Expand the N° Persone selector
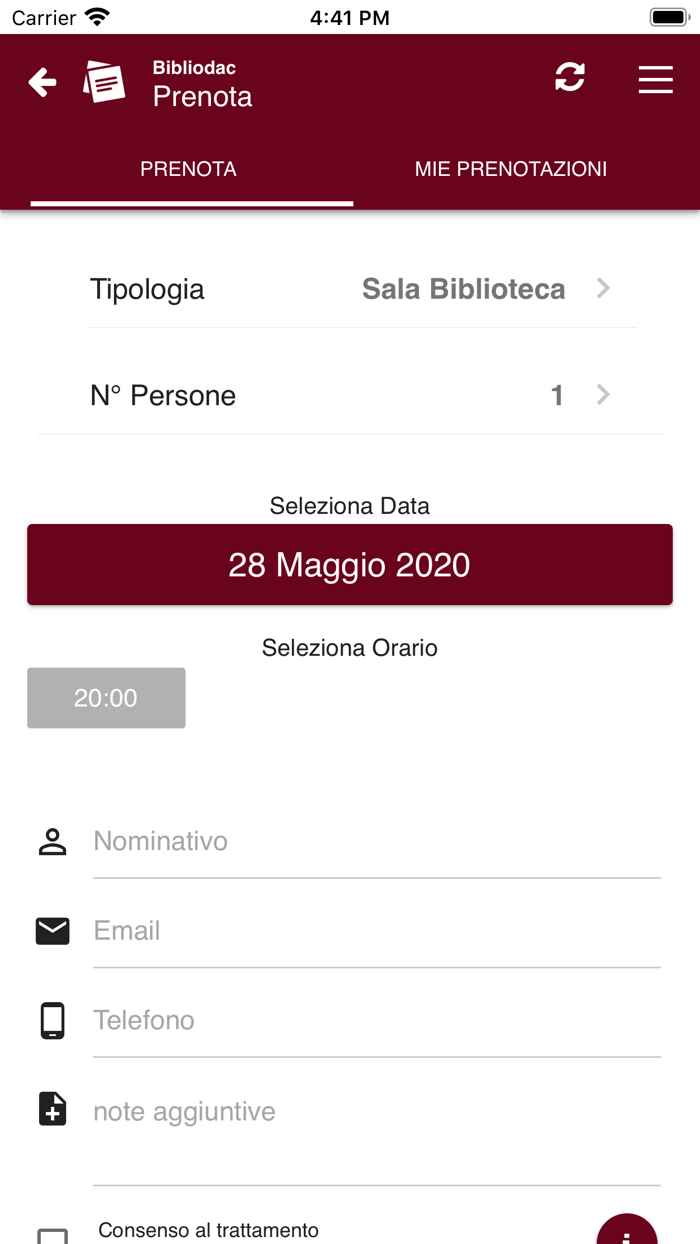 coord(350,395)
